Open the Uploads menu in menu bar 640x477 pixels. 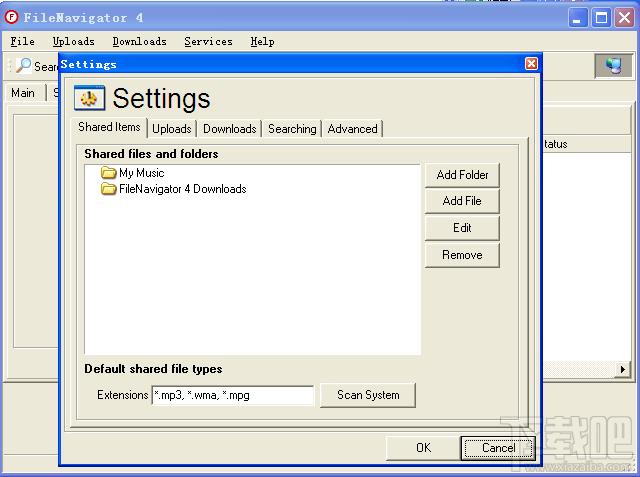(73, 42)
